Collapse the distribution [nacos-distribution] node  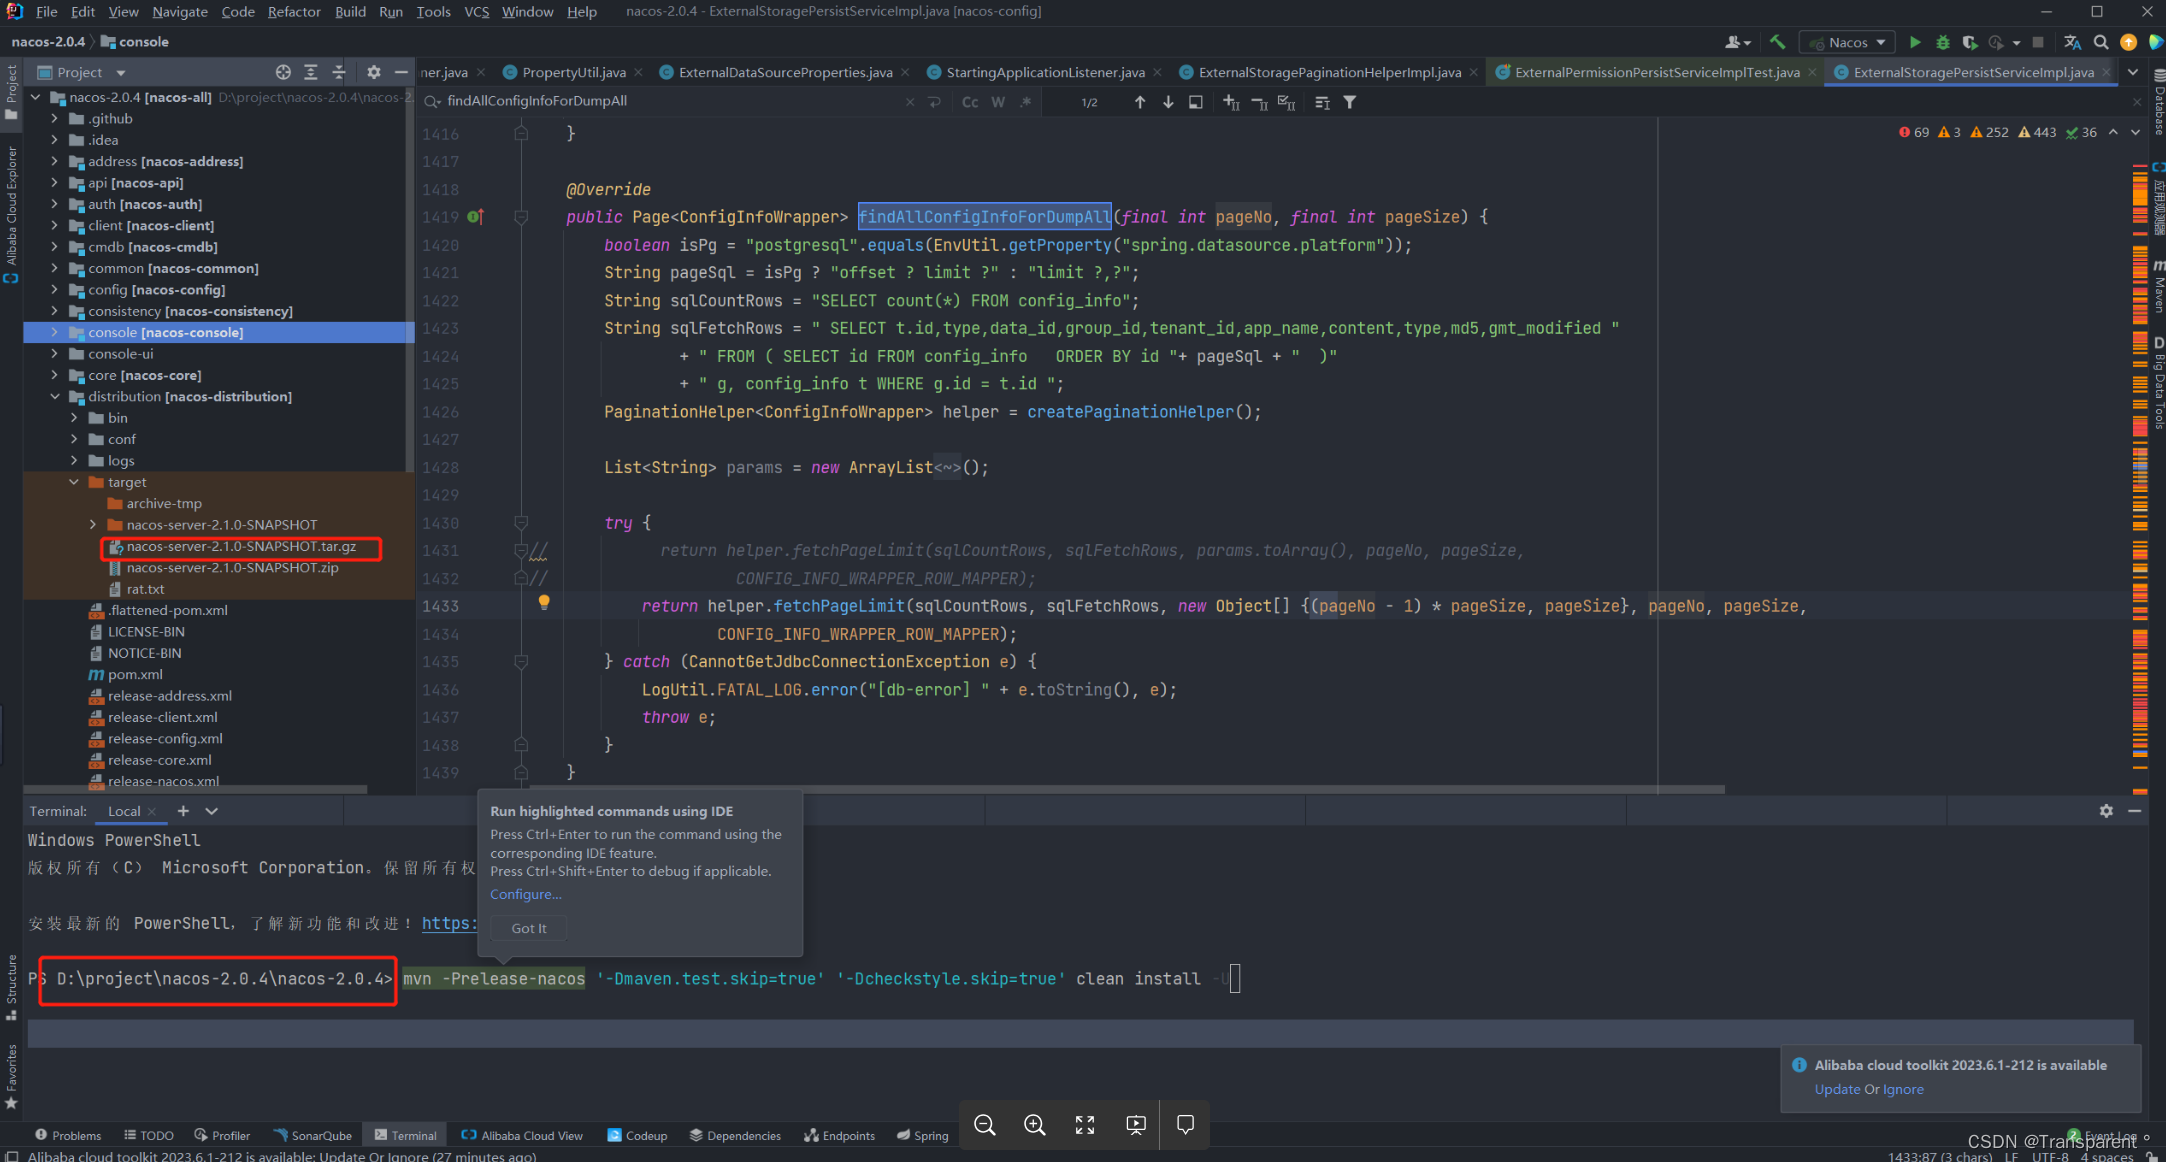56,396
